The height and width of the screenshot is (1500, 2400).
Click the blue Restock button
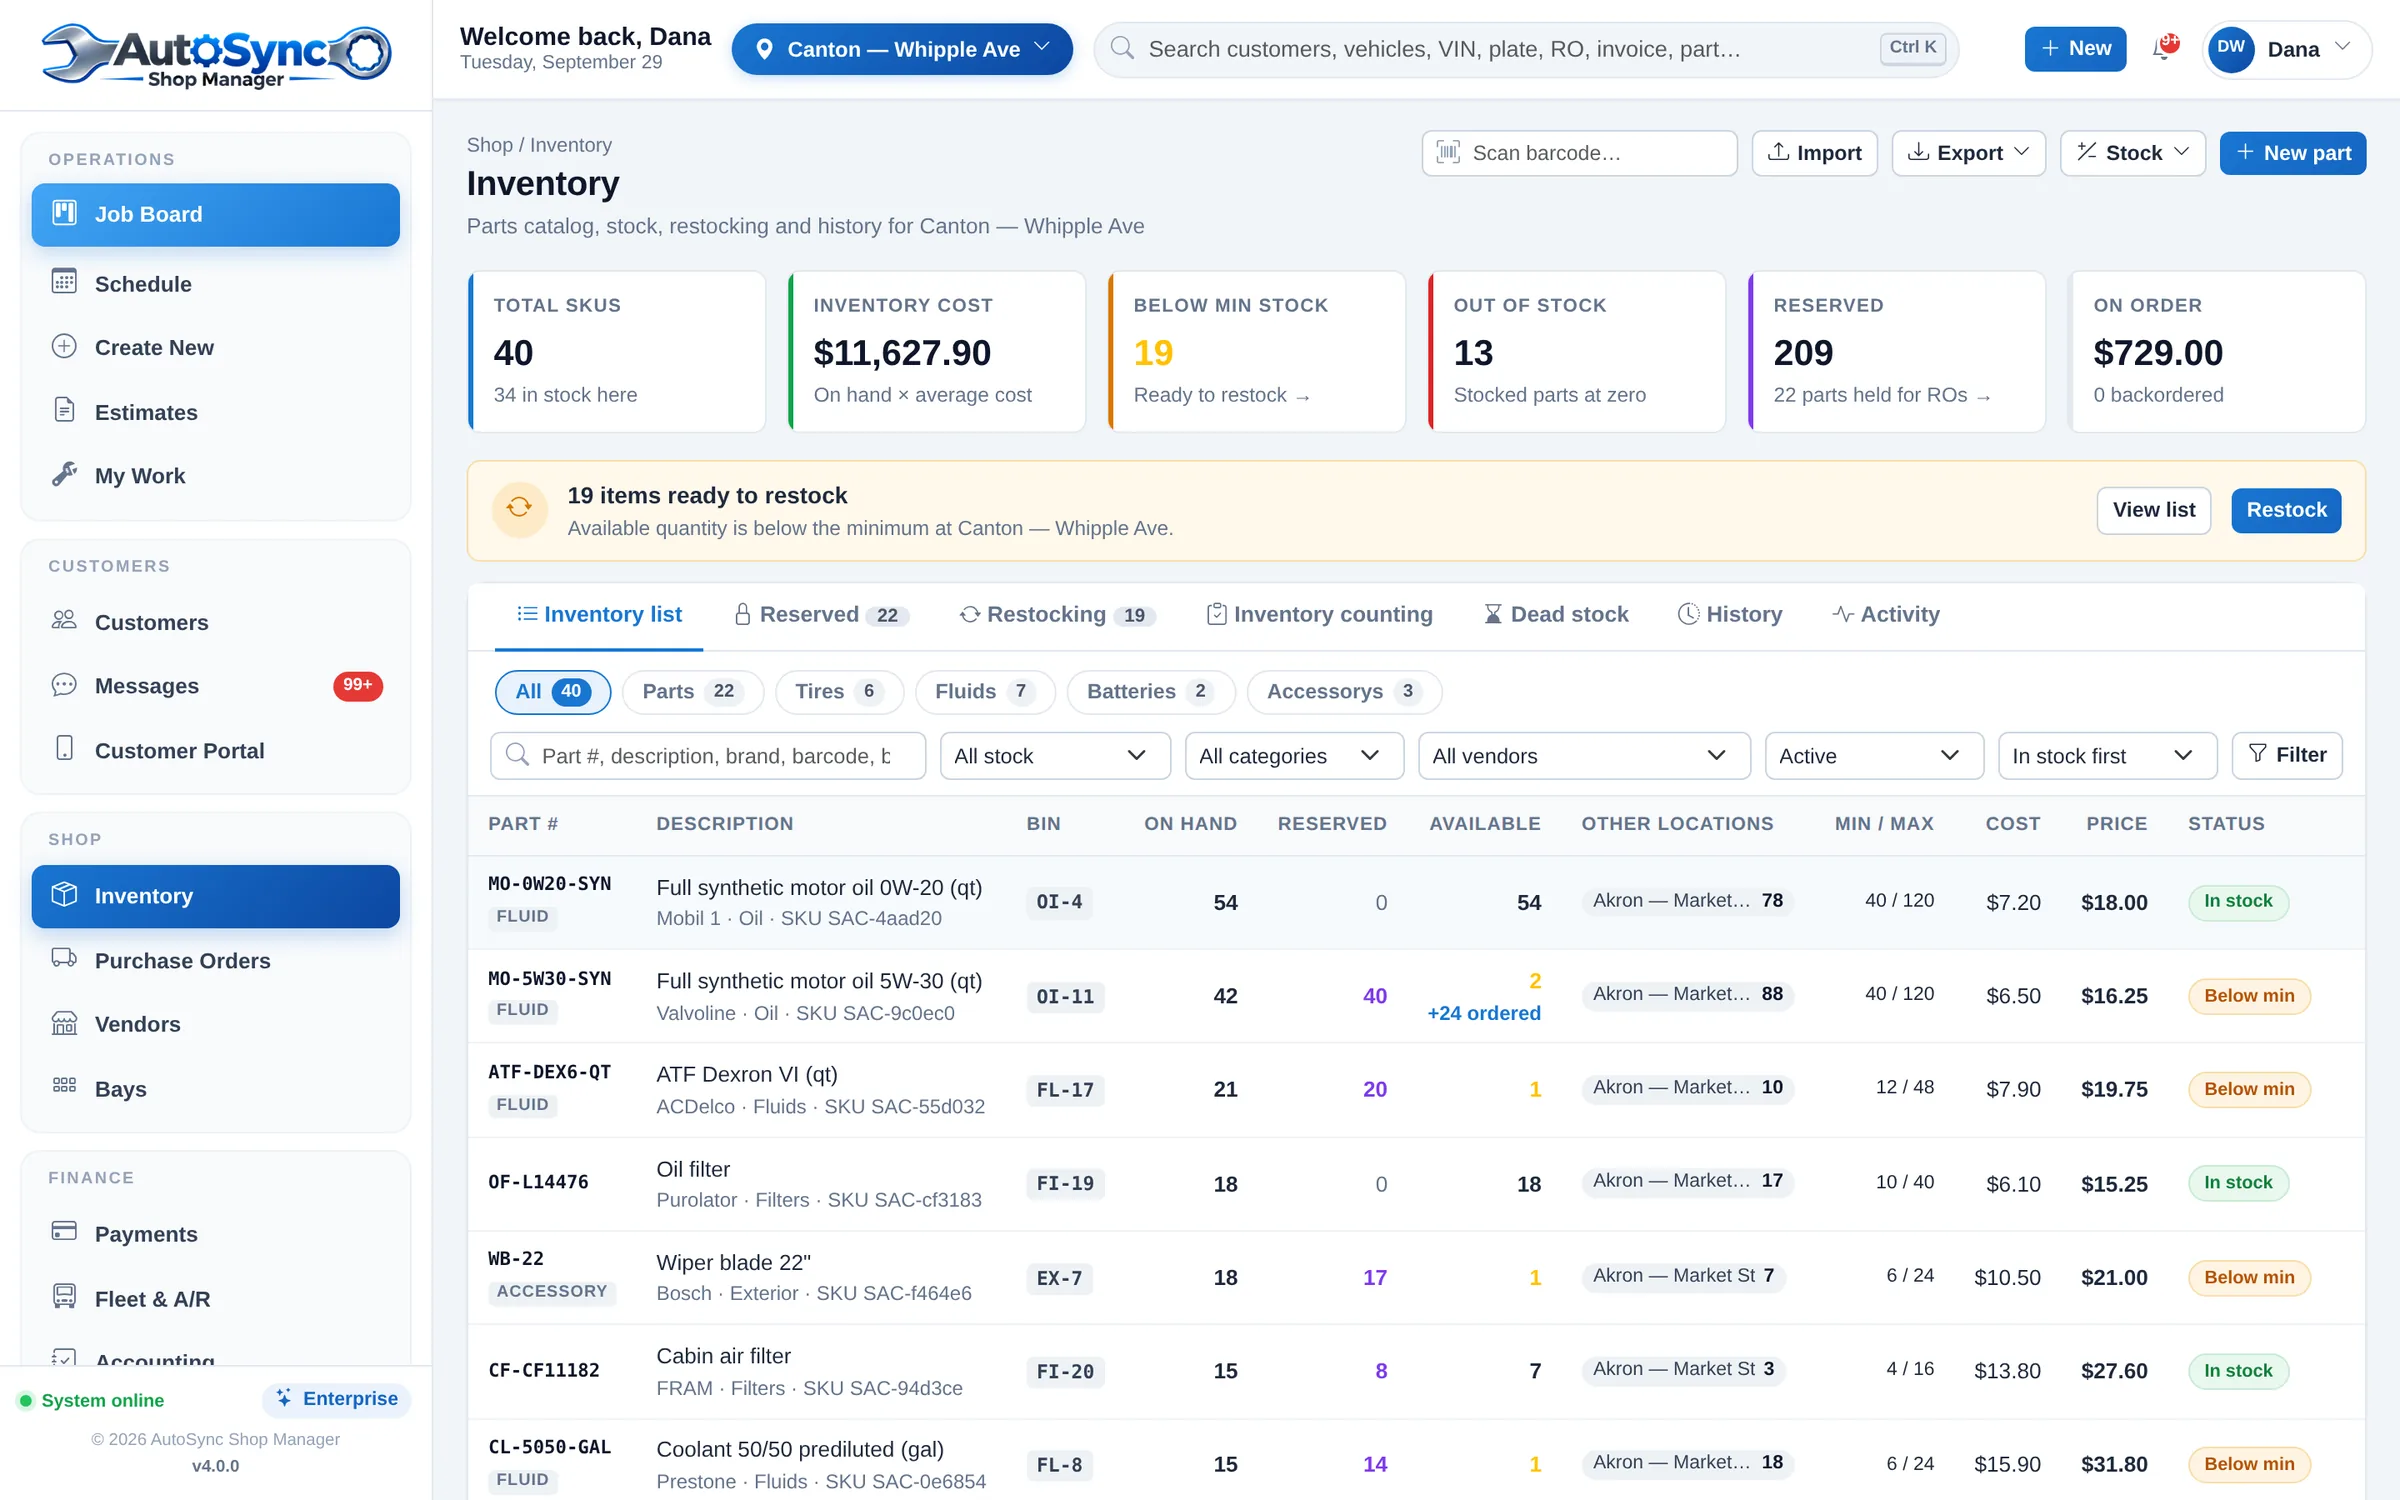pos(2286,510)
